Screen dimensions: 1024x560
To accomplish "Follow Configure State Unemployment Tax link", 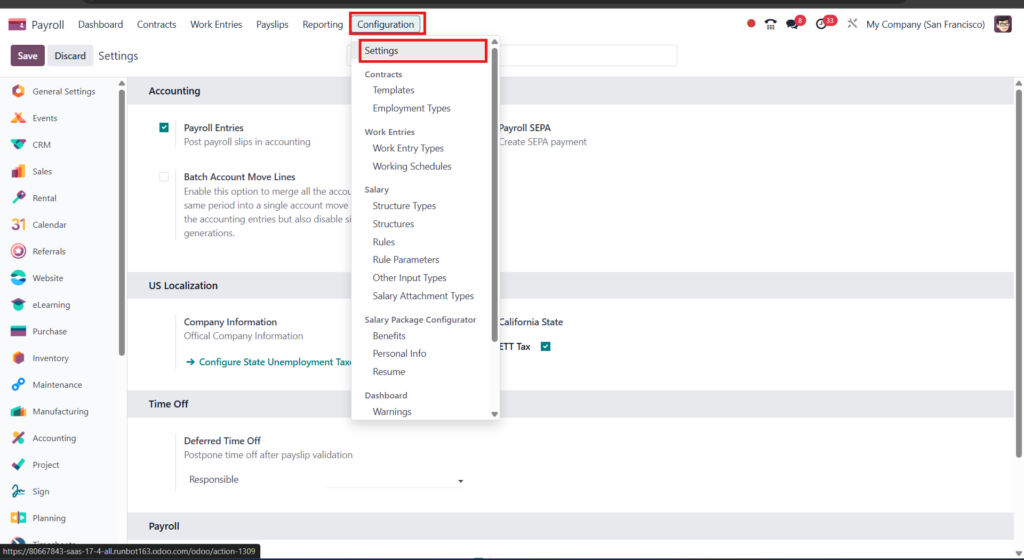I will [x=269, y=362].
